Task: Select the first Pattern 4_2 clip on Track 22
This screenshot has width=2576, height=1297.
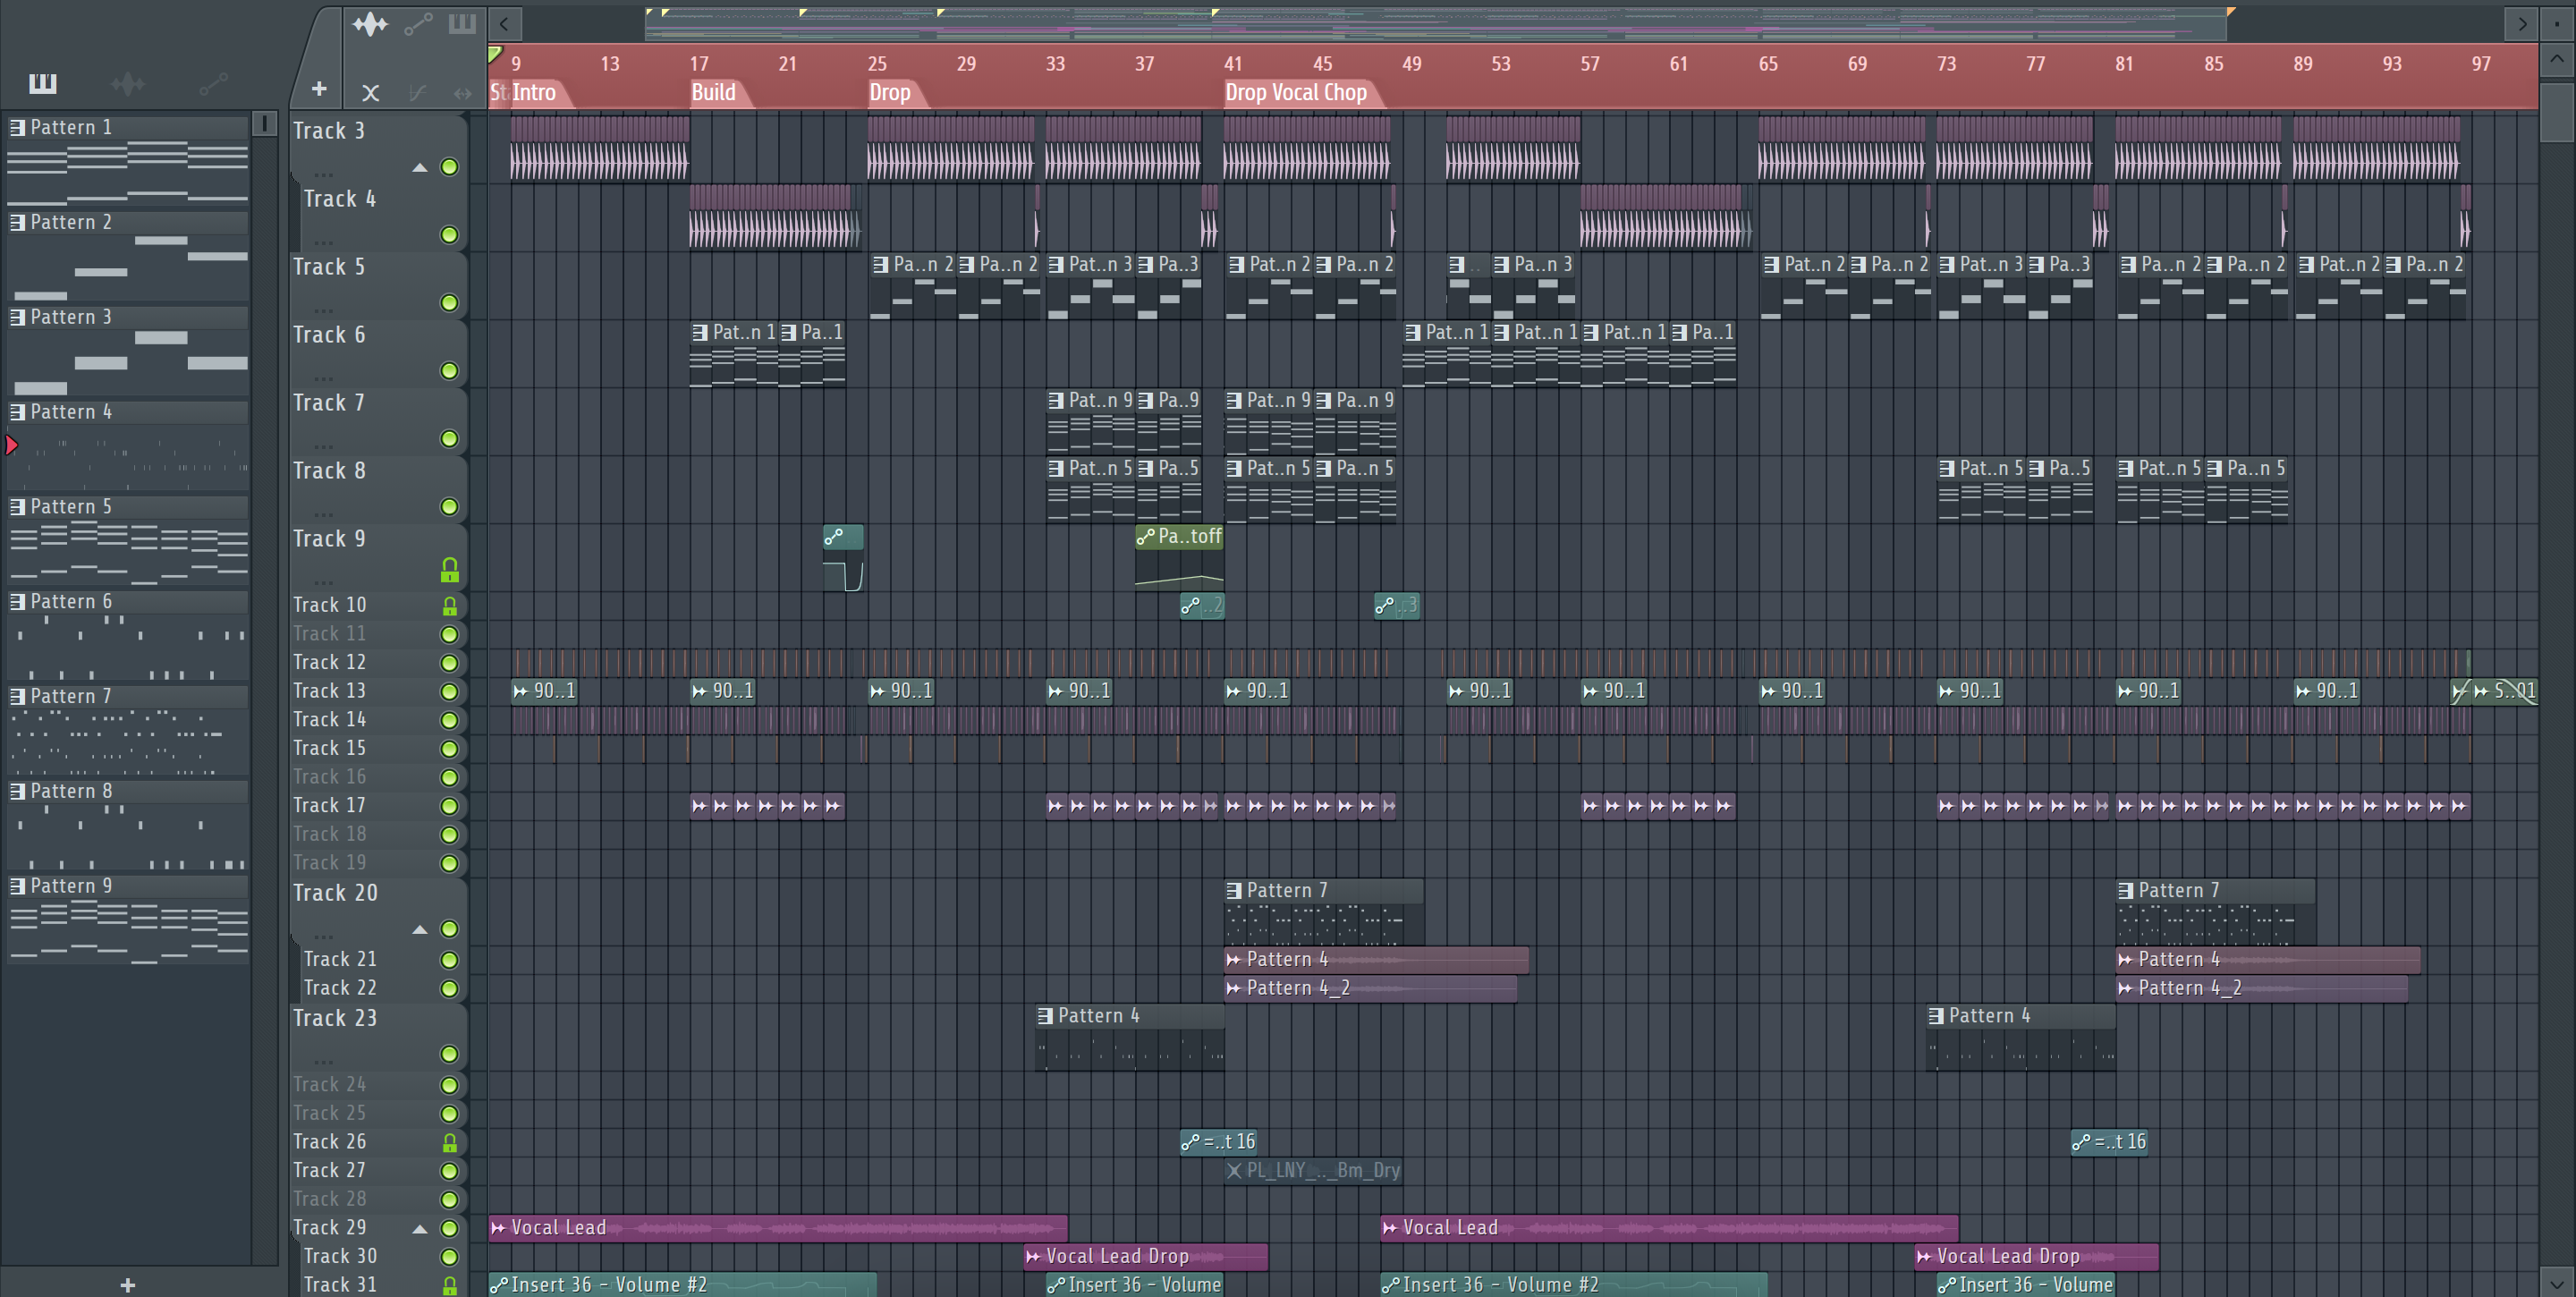Action: tap(1370, 988)
